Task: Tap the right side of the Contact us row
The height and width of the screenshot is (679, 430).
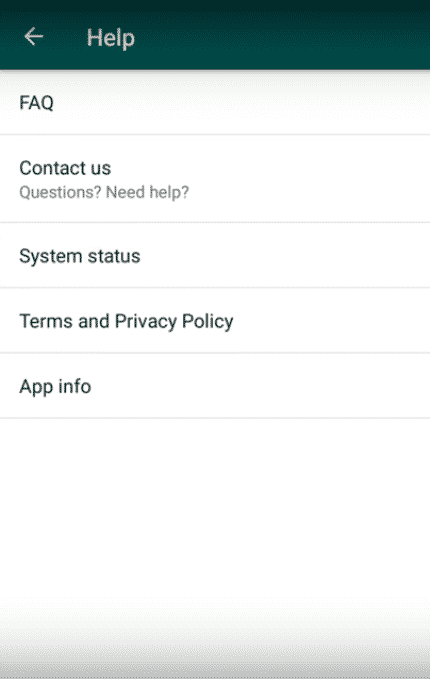Action: [x=368, y=179]
